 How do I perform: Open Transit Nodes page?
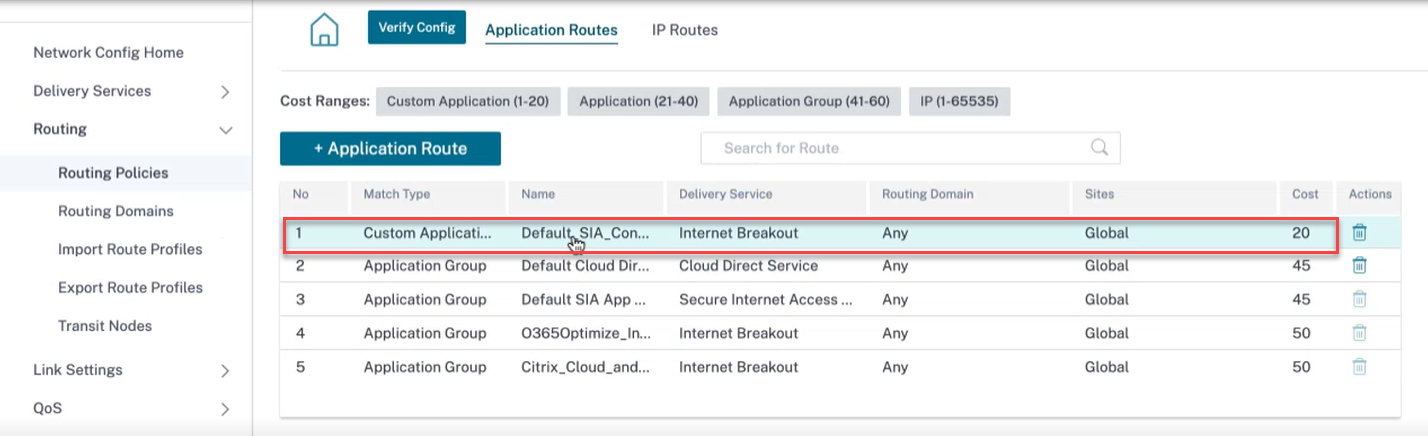tap(105, 325)
